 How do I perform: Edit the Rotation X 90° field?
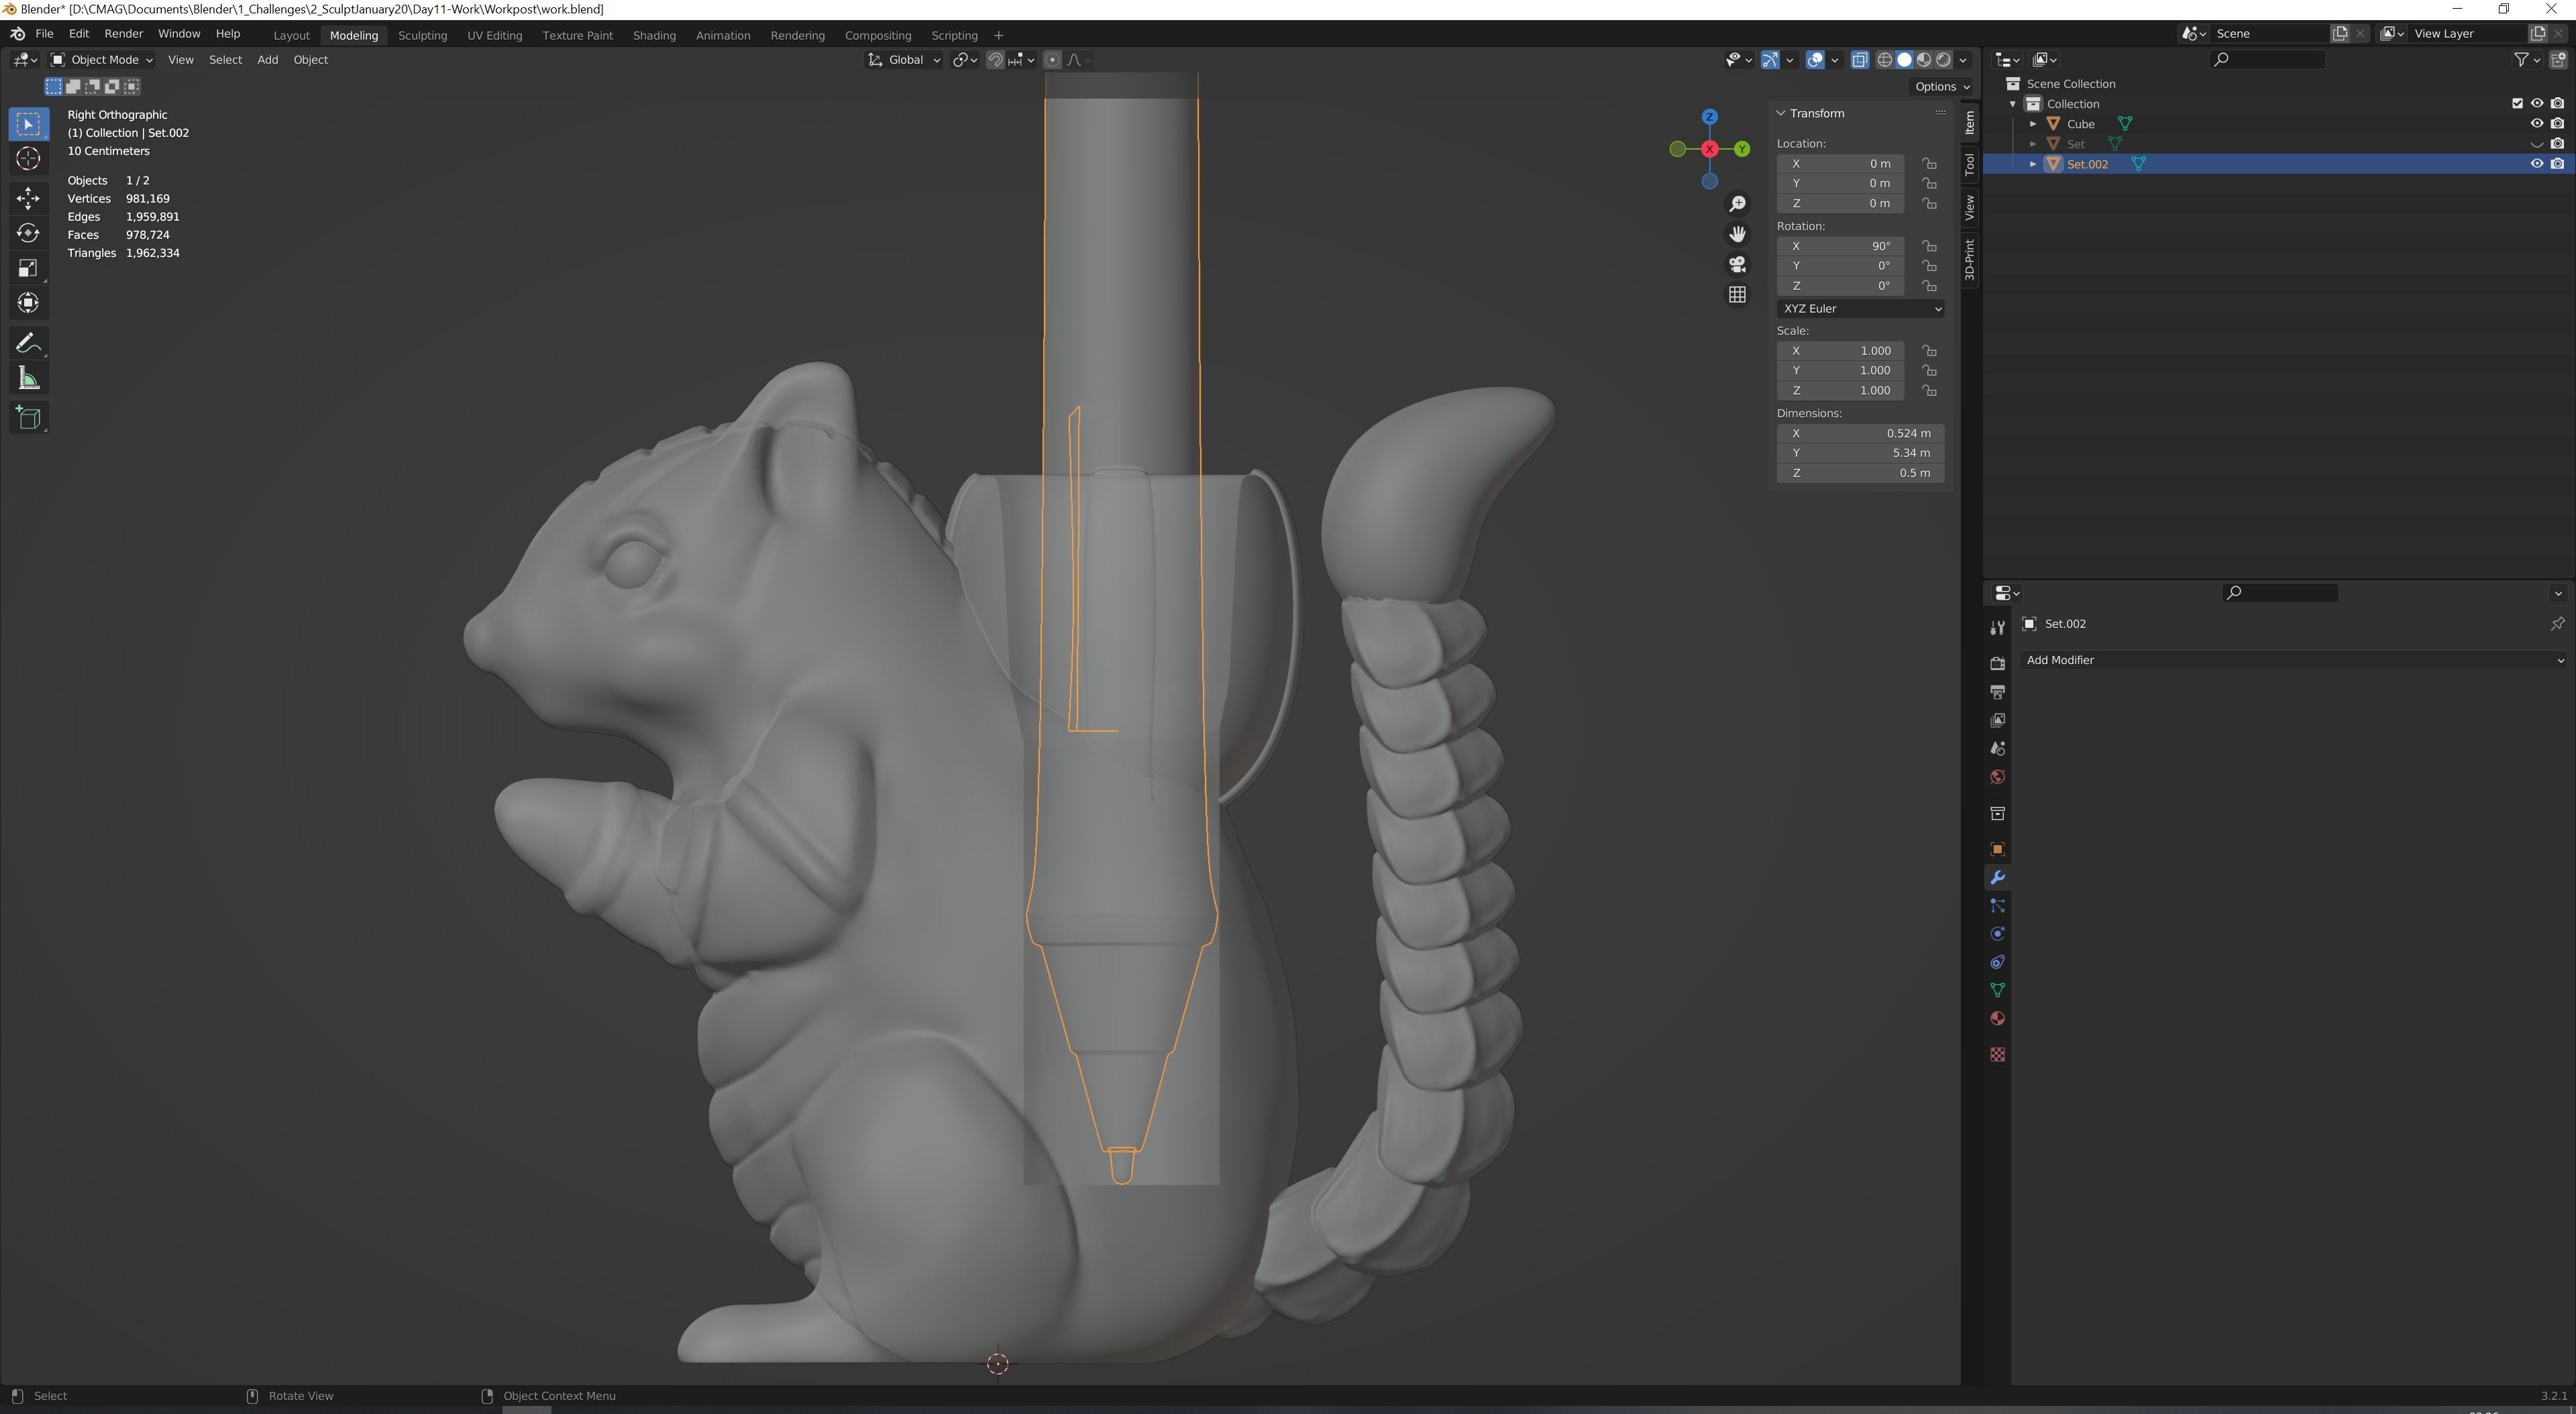click(x=1840, y=246)
